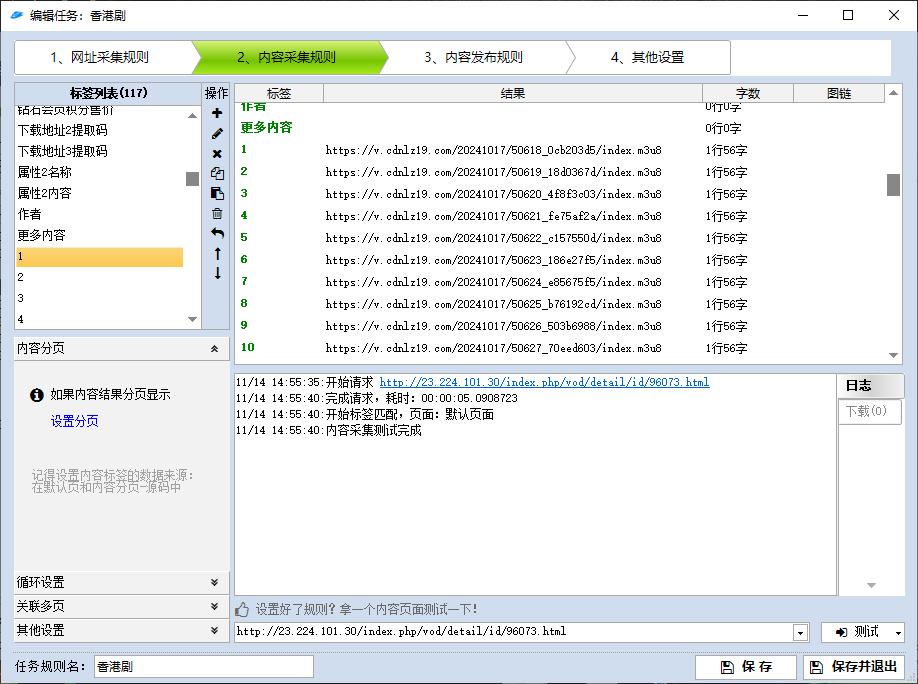
Task: Click the 任务规则名 input field
Action: pyautogui.click(x=203, y=667)
